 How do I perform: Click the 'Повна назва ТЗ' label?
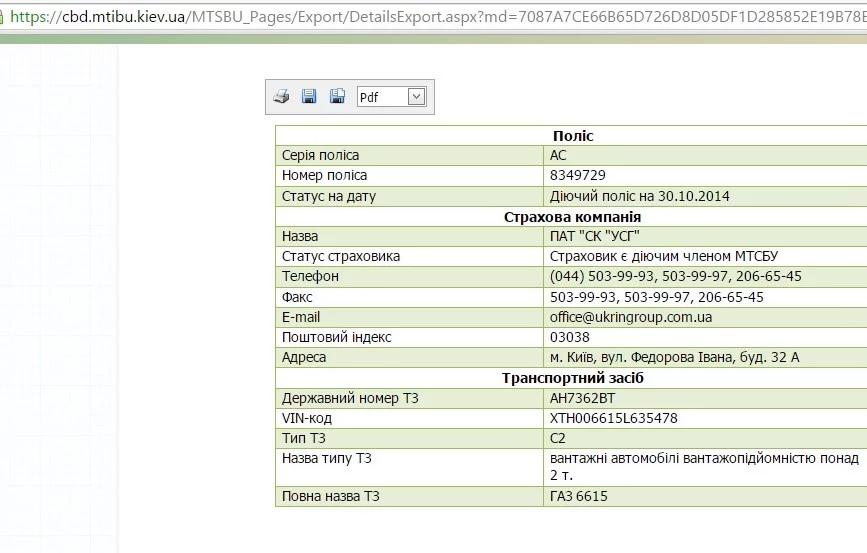(331, 496)
